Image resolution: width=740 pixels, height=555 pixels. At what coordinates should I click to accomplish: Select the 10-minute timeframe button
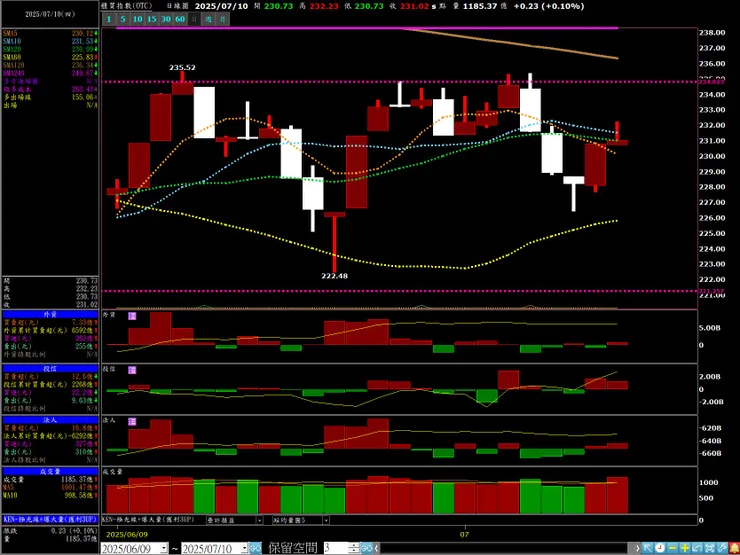(137, 19)
